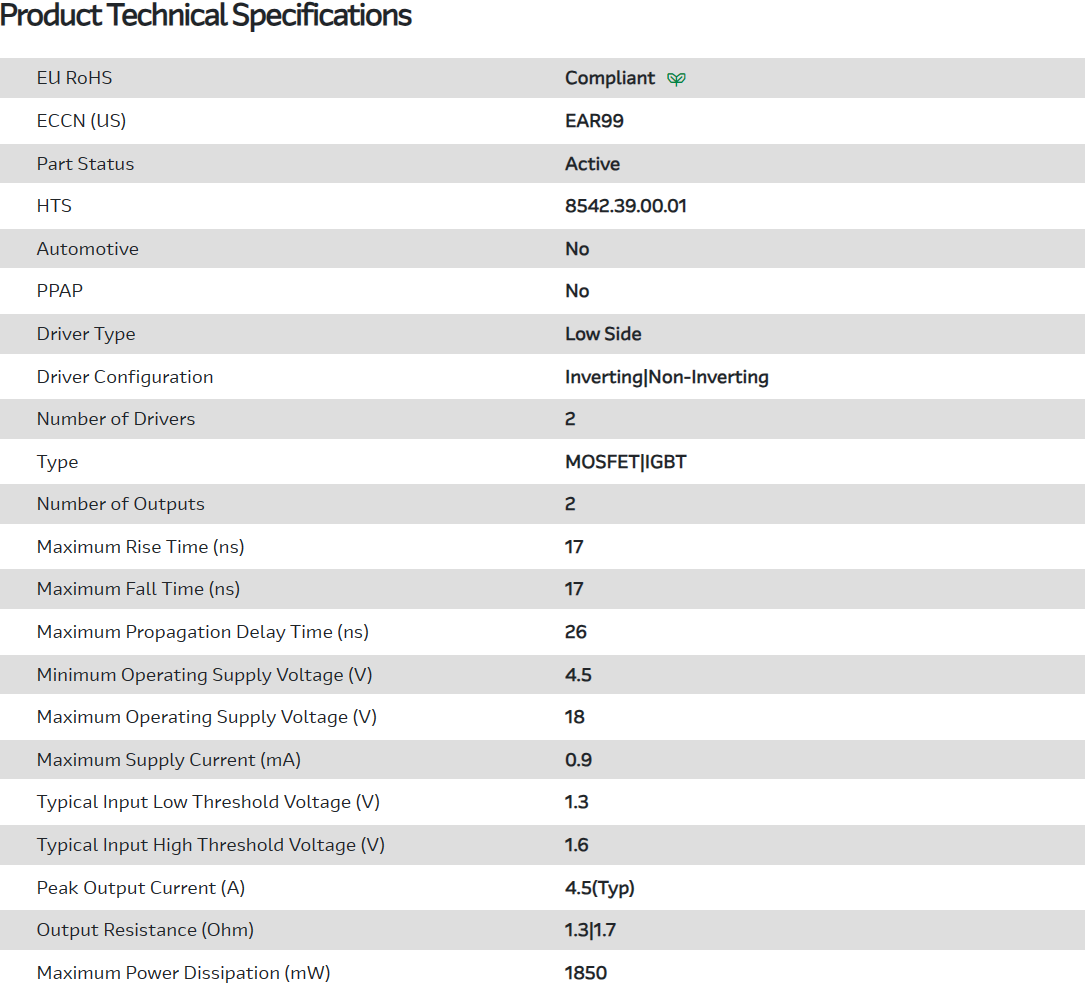Click the Automotive row label
Viewport: 1085px width, 987px height.
point(88,249)
